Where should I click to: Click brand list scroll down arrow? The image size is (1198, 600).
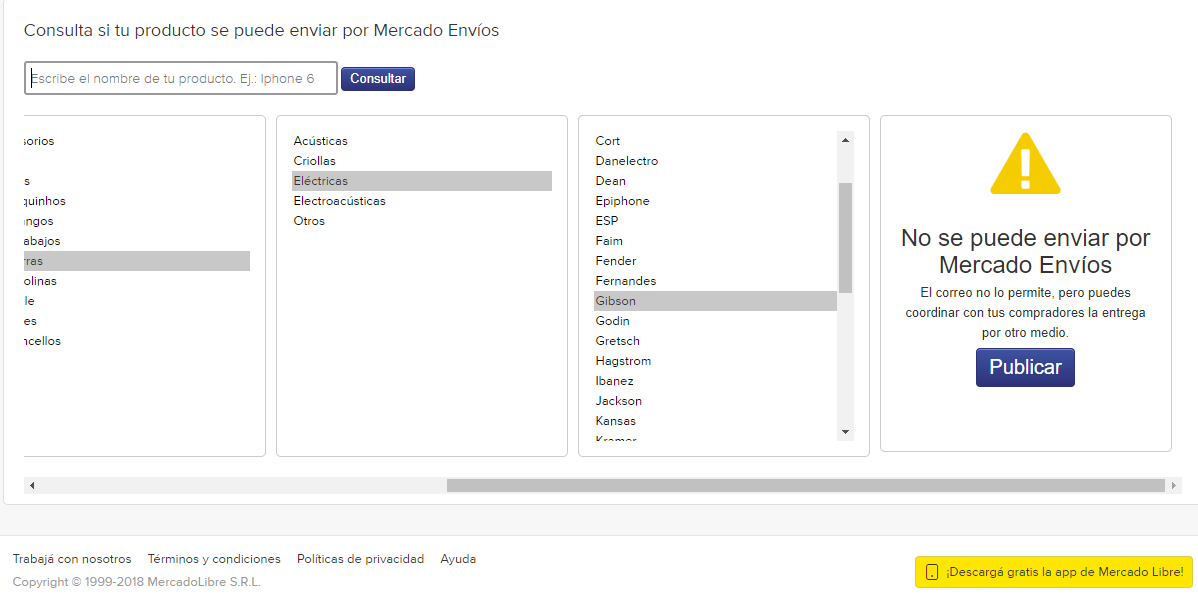coord(845,433)
